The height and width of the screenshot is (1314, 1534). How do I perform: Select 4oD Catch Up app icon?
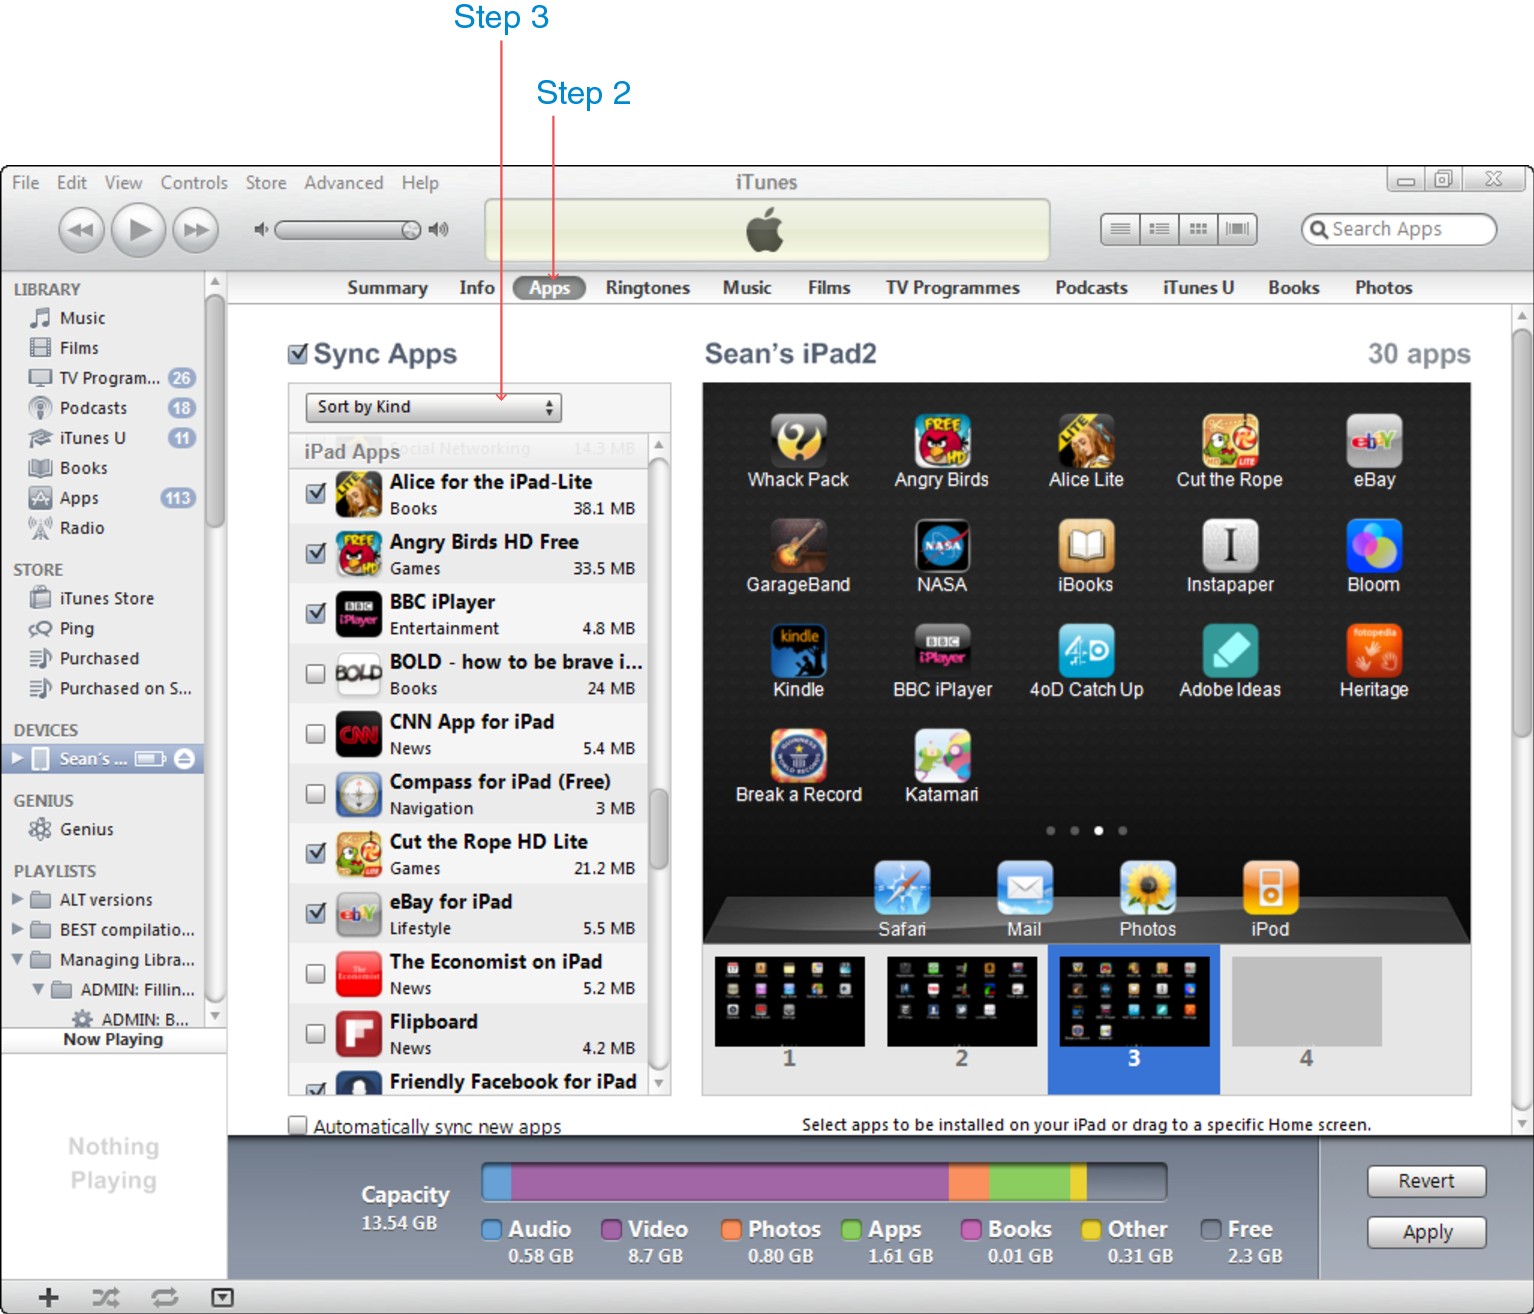(1086, 651)
